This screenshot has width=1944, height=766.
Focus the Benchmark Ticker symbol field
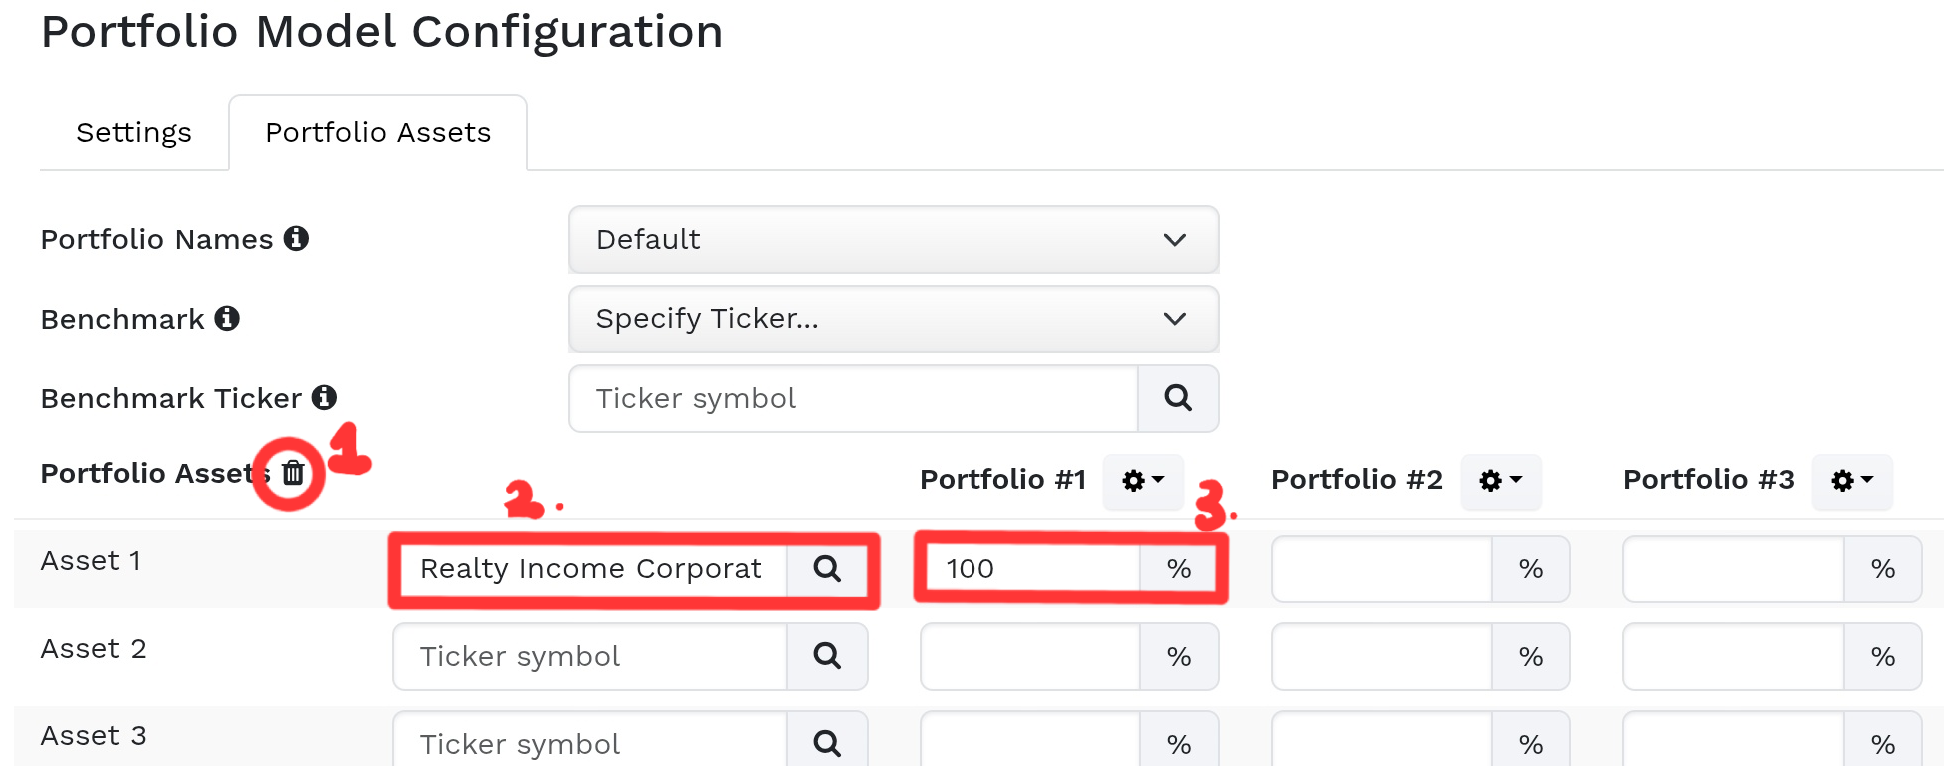(x=853, y=398)
